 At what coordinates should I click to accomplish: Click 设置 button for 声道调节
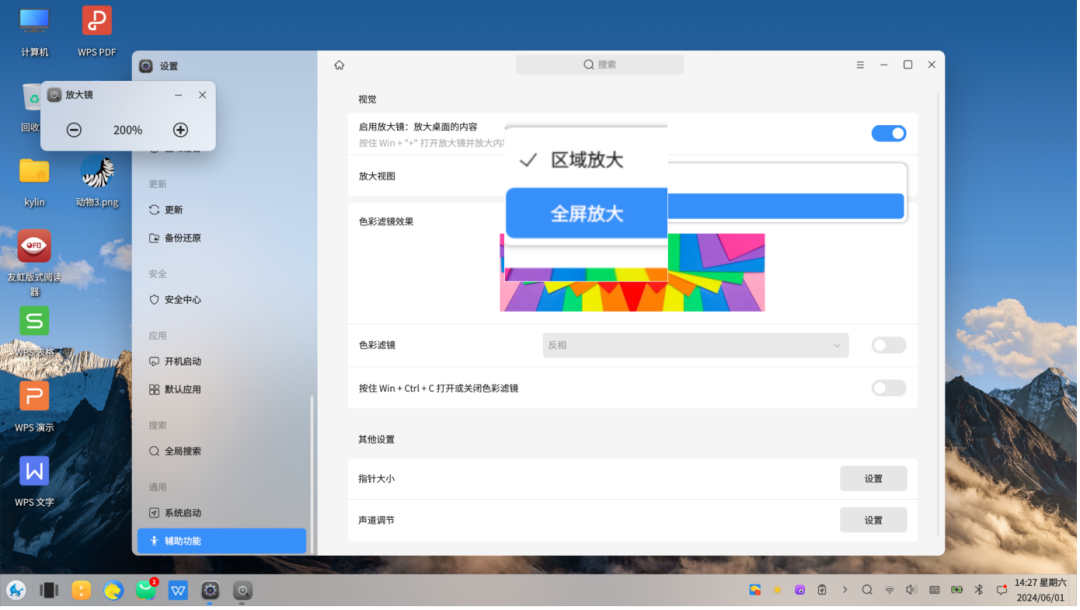pos(873,520)
